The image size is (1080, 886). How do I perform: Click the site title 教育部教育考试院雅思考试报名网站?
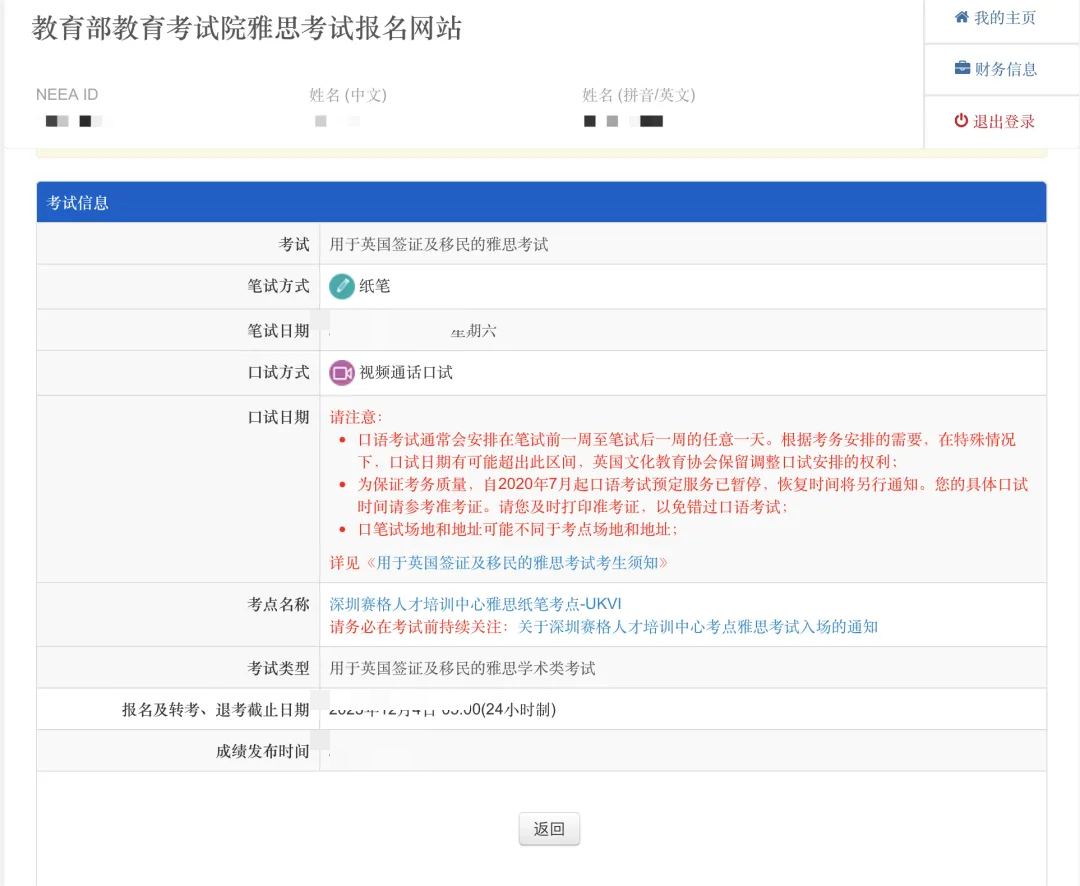pyautogui.click(x=244, y=29)
